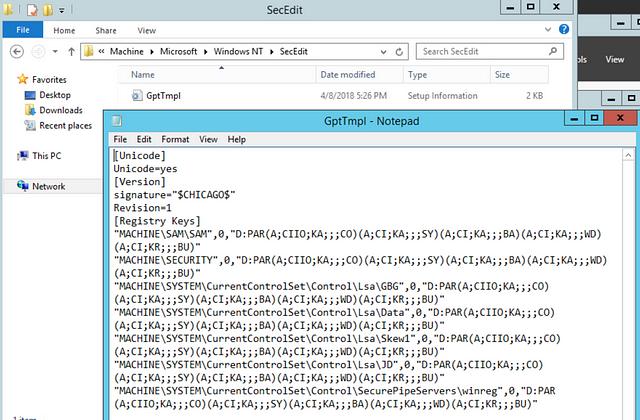Switch to the Share ribbon tab
This screenshot has width=640, height=420.
coord(106,30)
